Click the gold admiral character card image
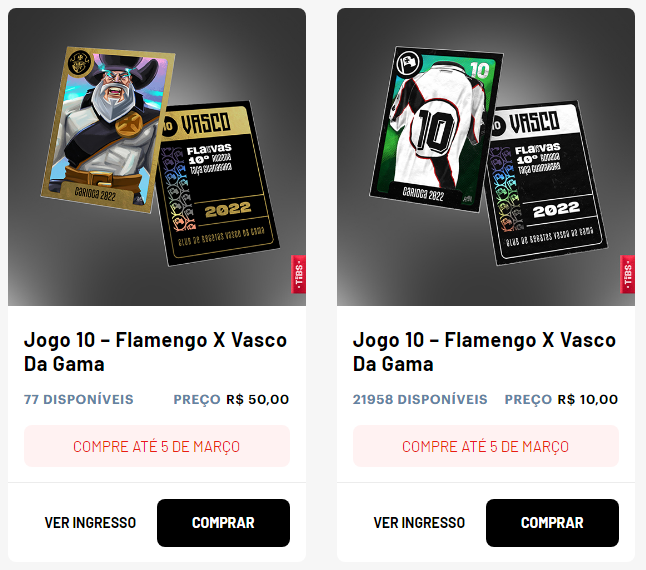 point(108,130)
